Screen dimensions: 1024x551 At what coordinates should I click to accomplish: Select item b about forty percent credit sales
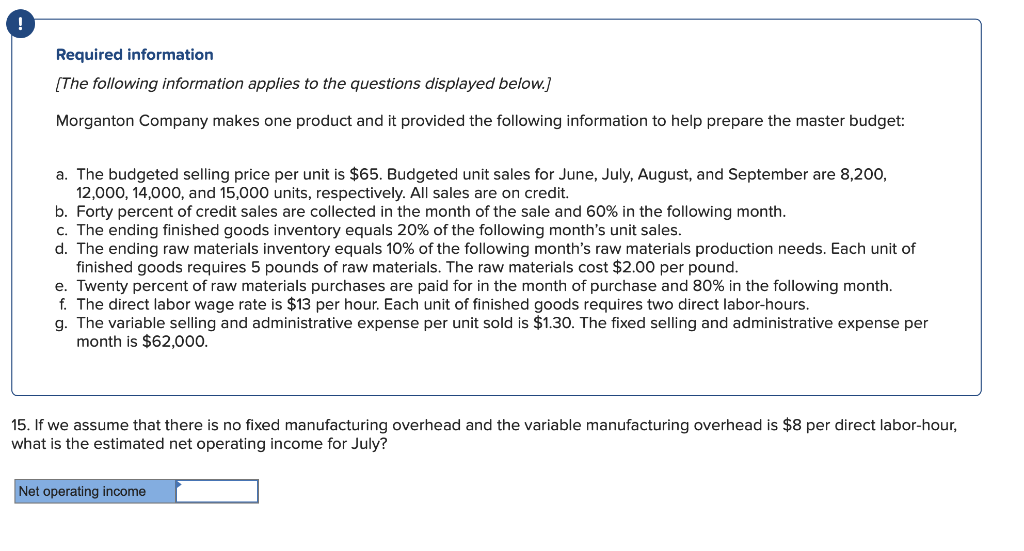tap(421, 212)
